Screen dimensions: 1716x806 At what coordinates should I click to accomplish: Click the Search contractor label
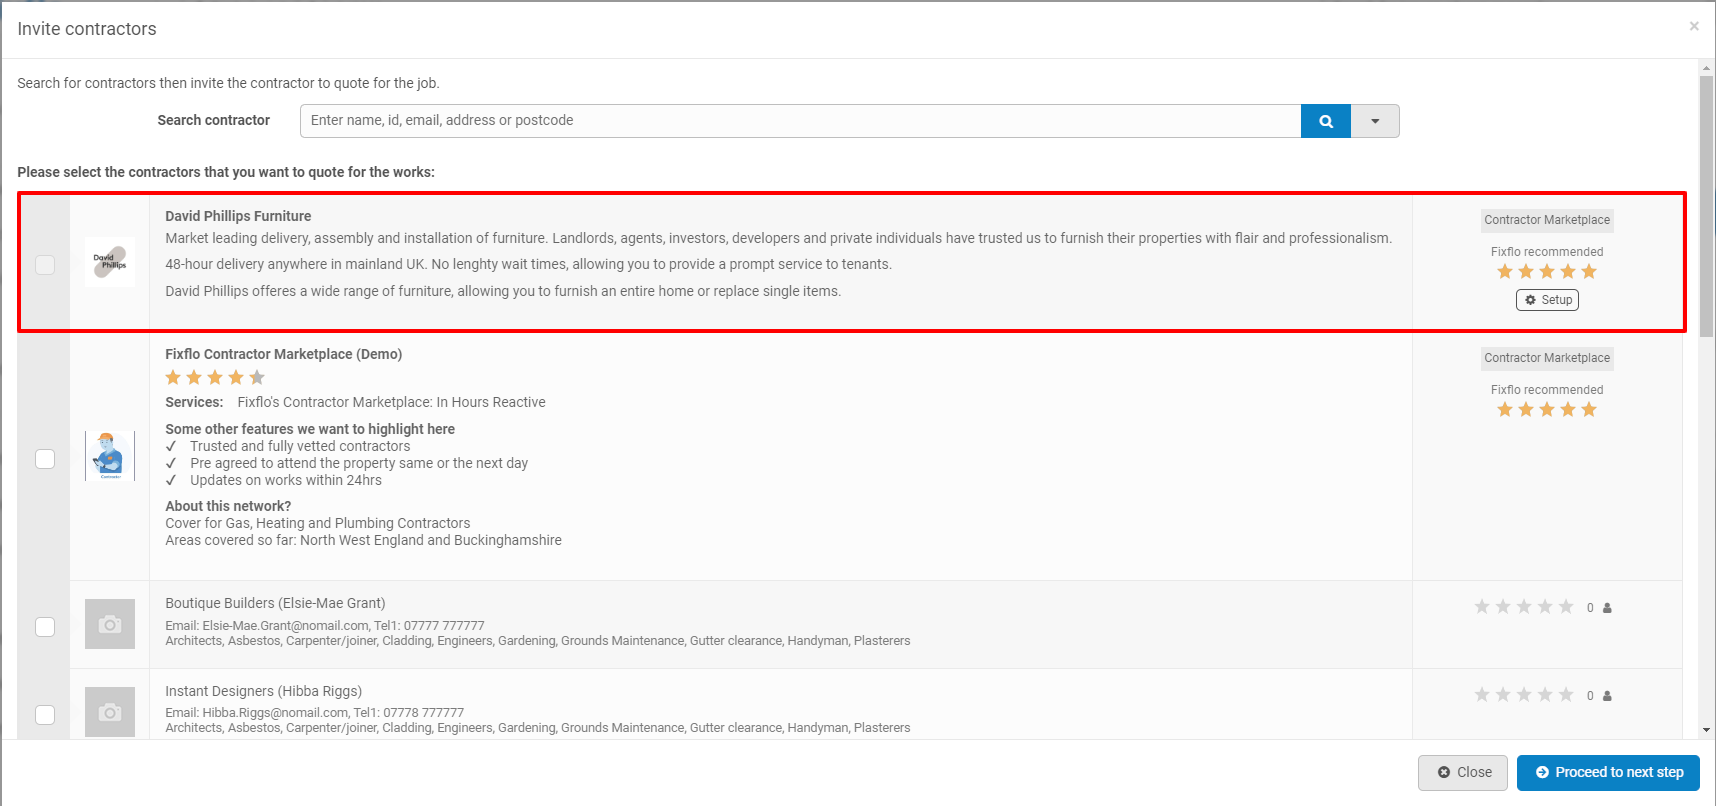(214, 120)
